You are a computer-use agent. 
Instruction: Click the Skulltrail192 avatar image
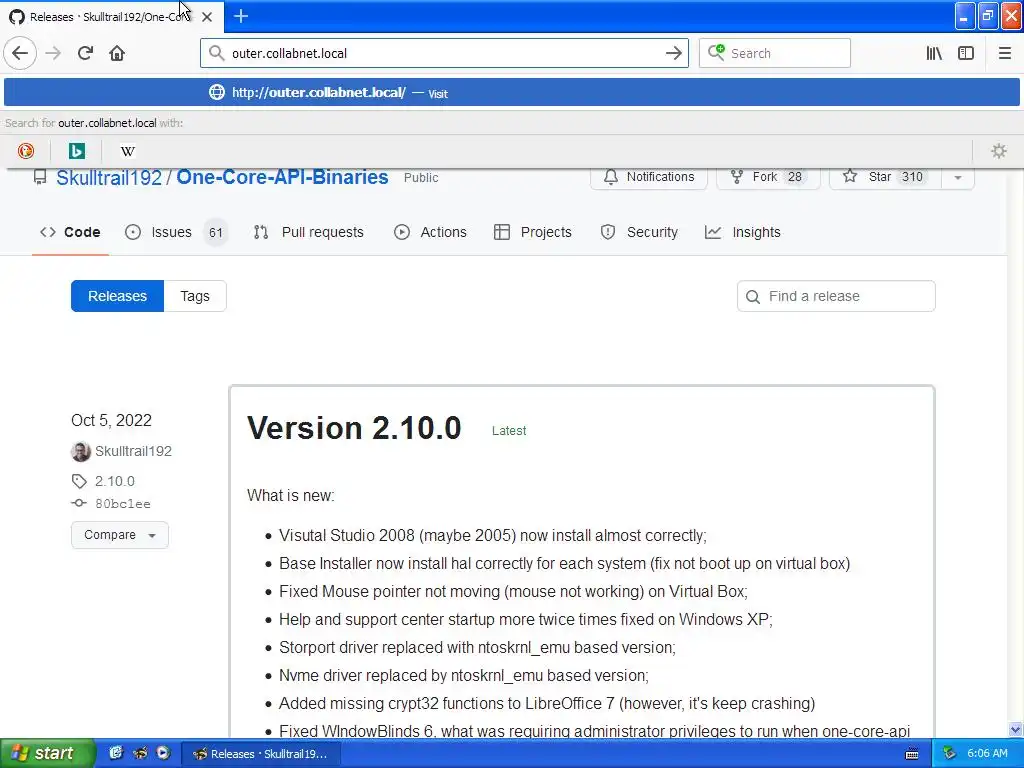point(81,451)
